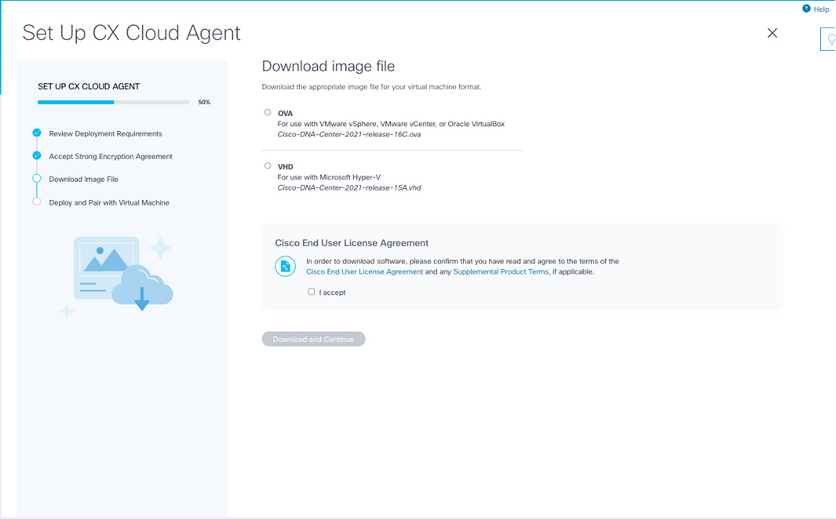Click the Help link text
This screenshot has width=836, height=519.
[821, 9]
